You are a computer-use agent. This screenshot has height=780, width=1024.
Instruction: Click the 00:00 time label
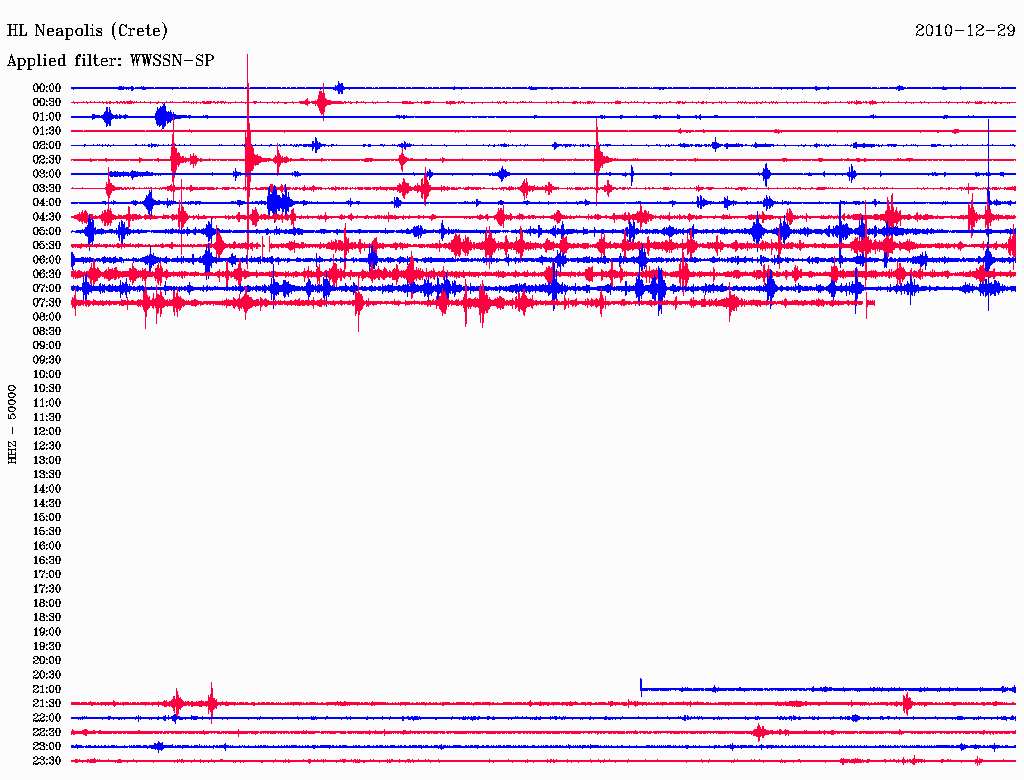point(47,88)
